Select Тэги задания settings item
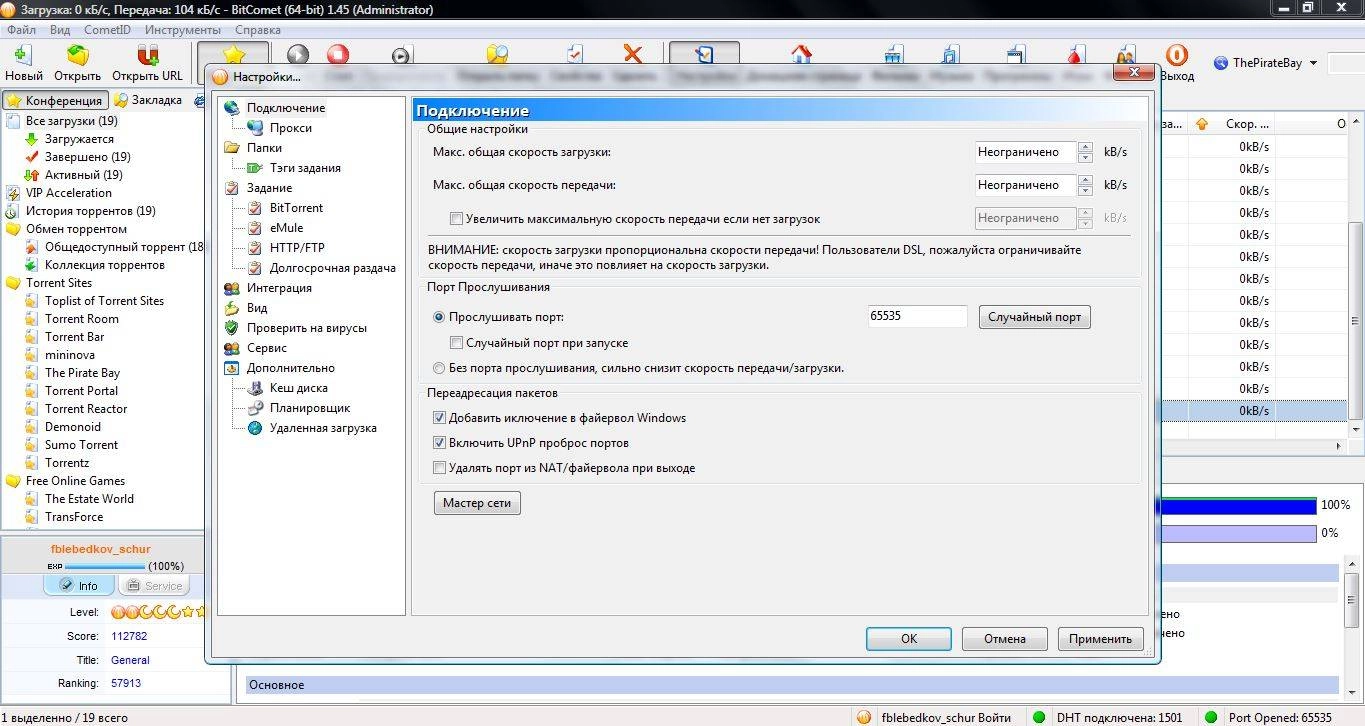This screenshot has width=1365, height=726. (x=304, y=168)
